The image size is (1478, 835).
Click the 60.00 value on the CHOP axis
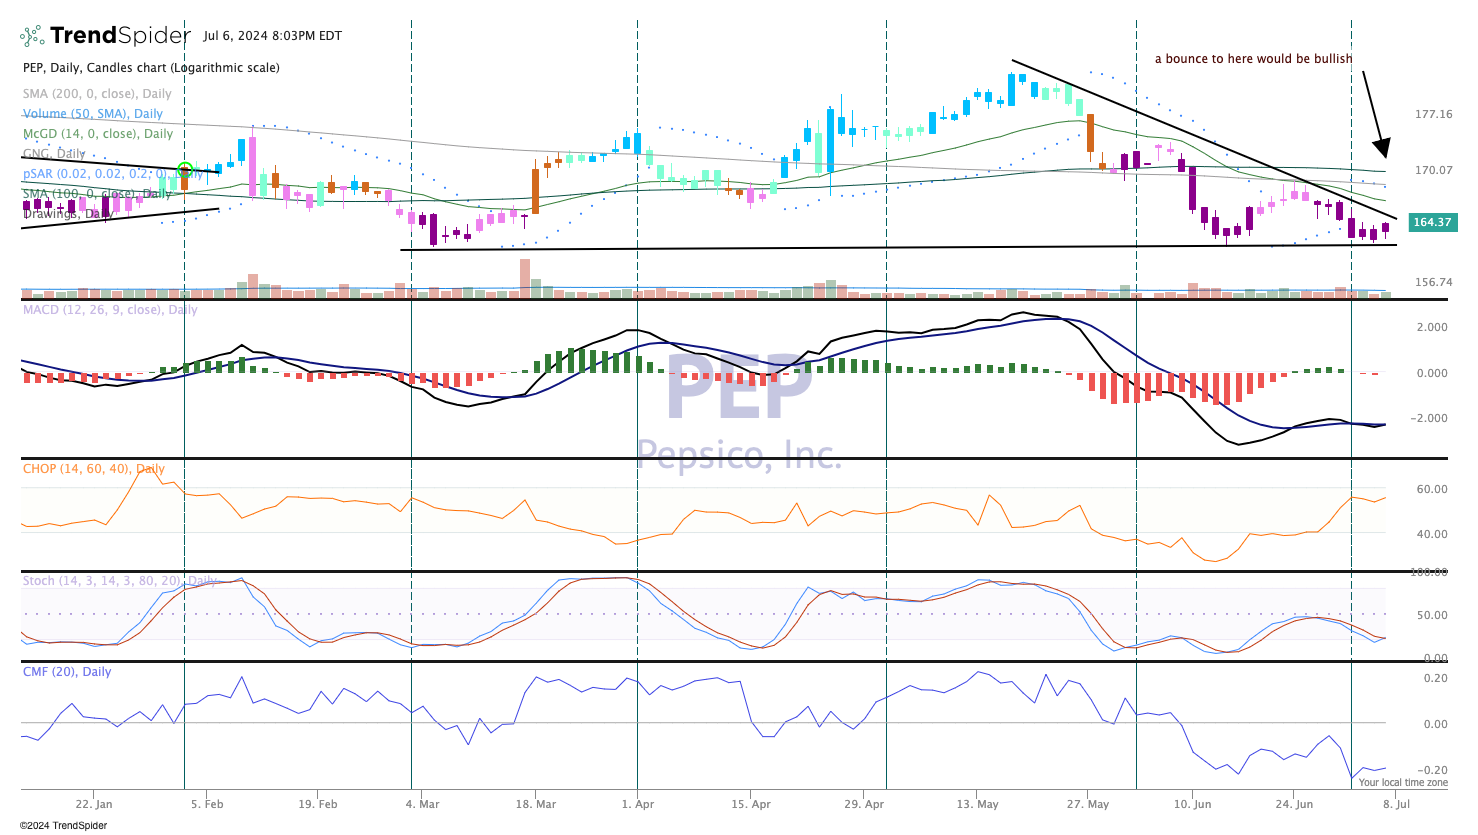(x=1432, y=489)
